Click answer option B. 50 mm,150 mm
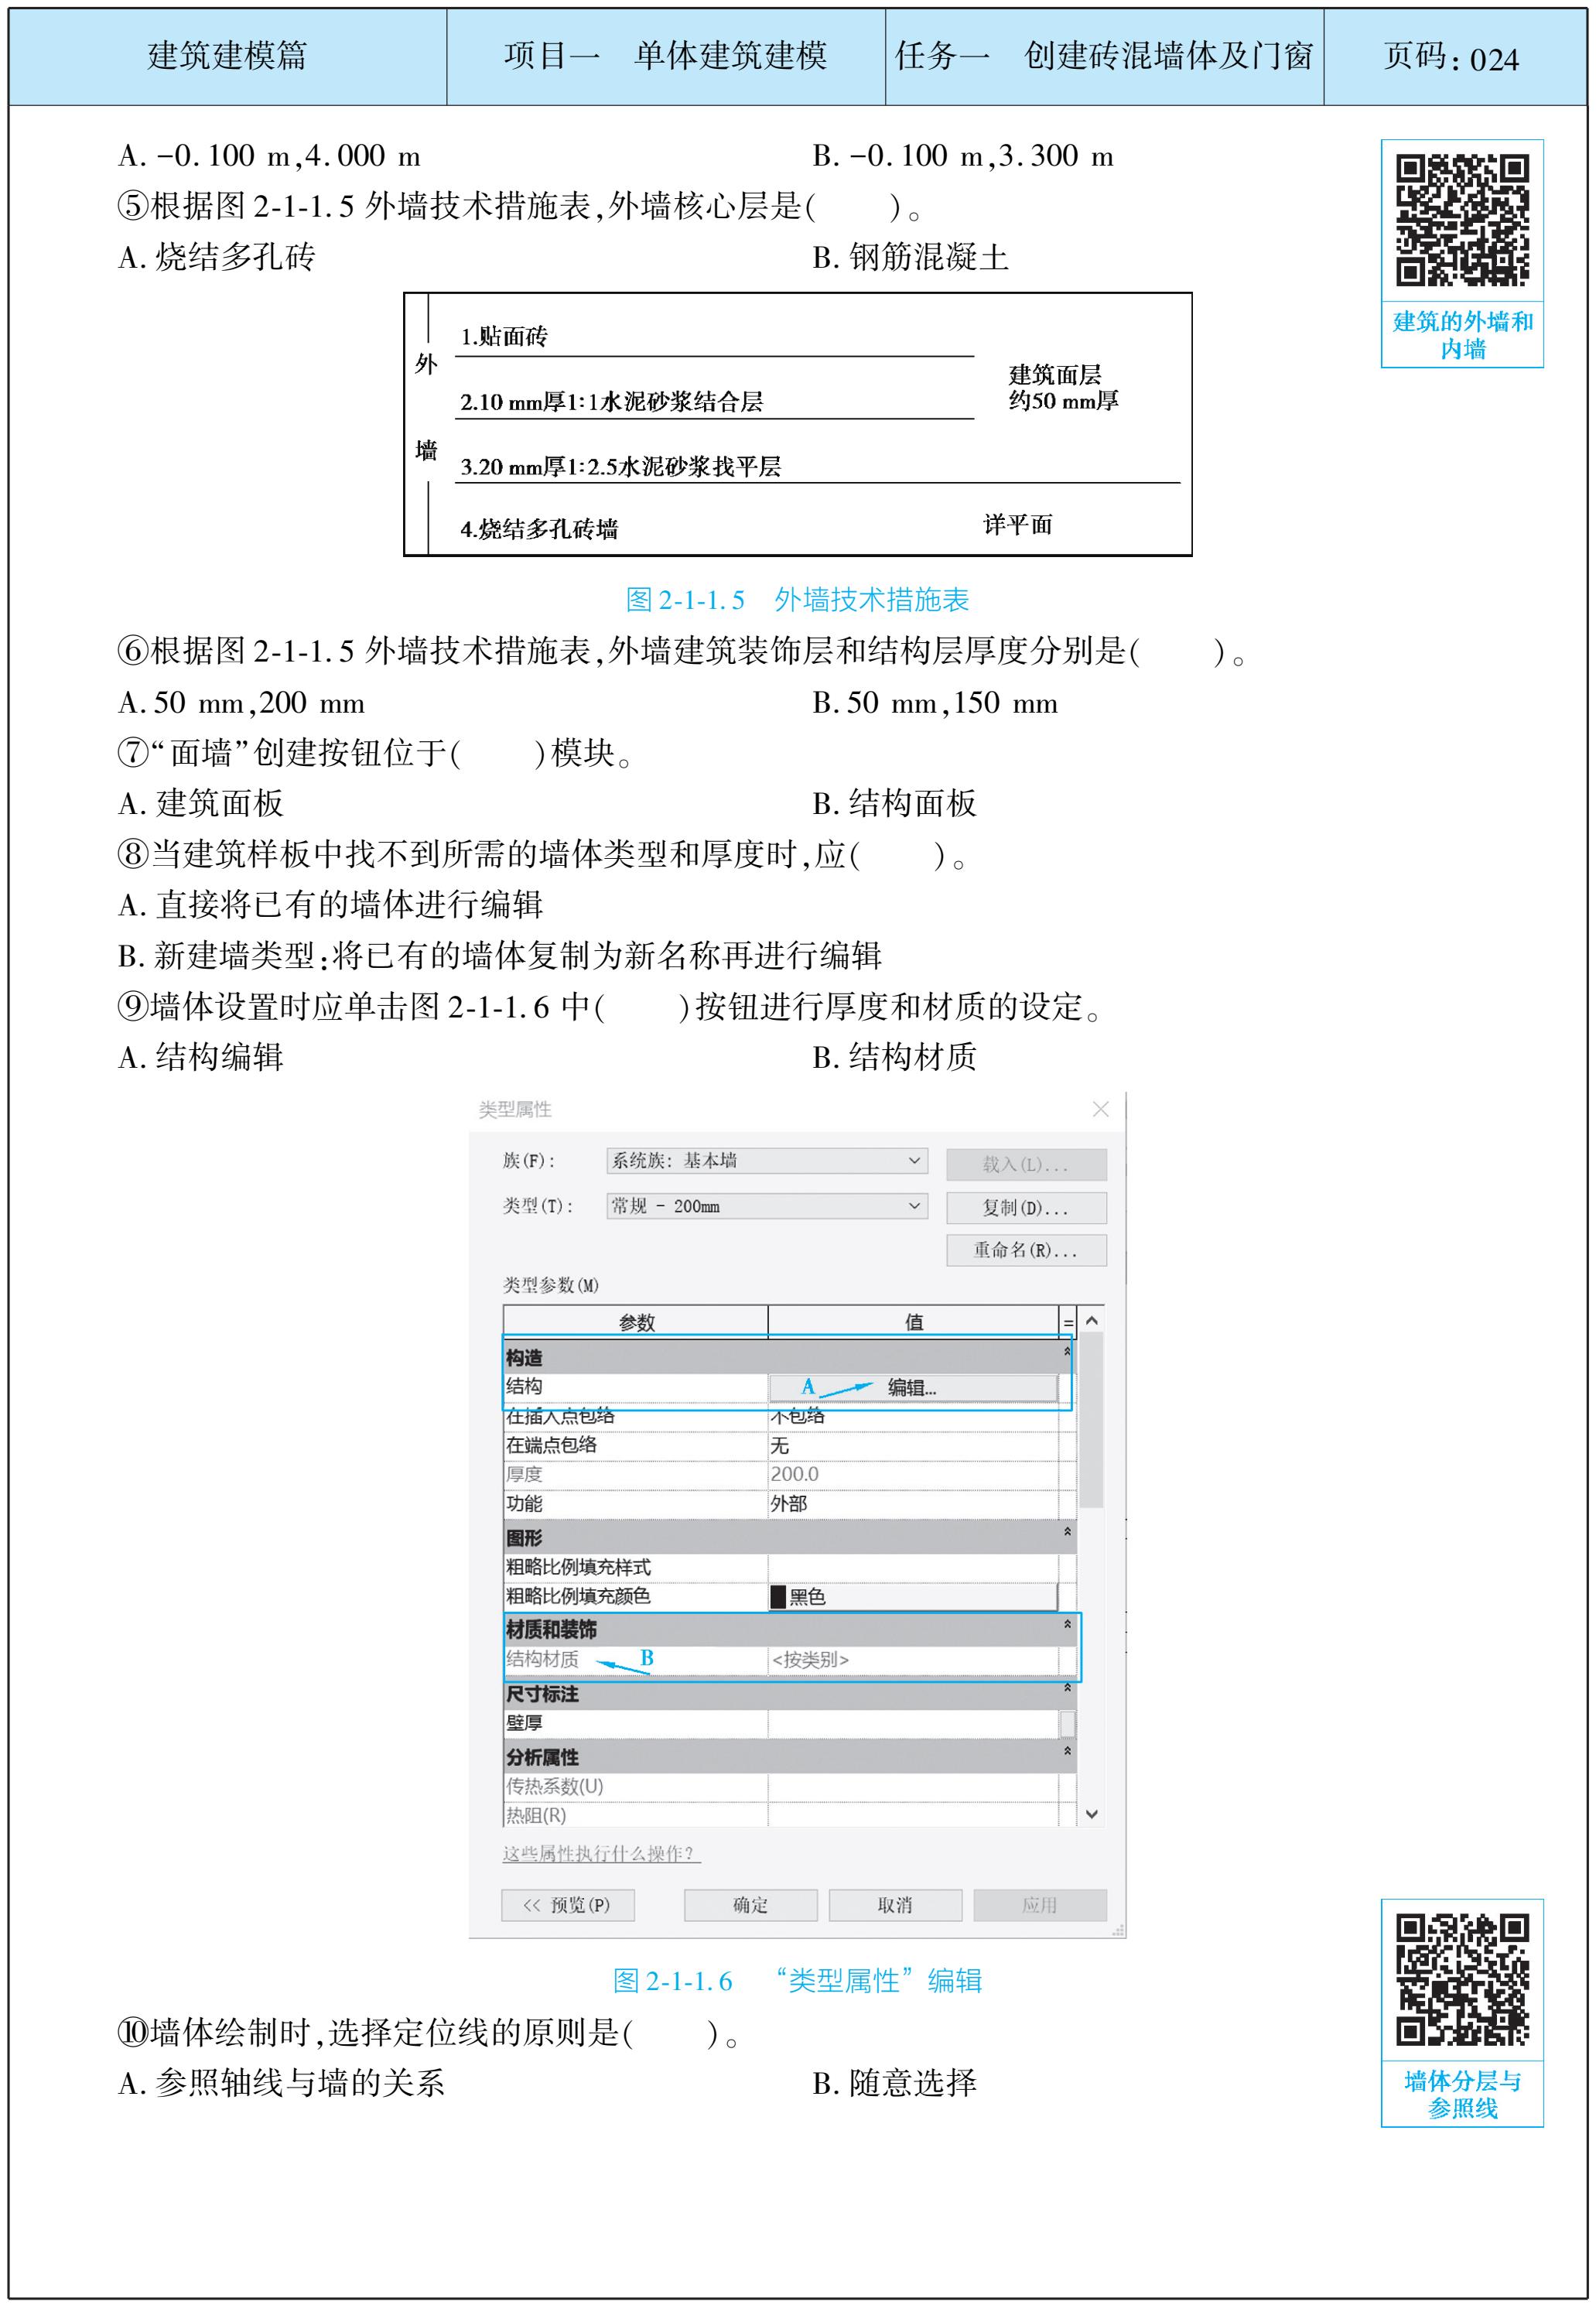This screenshot has height=2305, width=1596. (935, 703)
